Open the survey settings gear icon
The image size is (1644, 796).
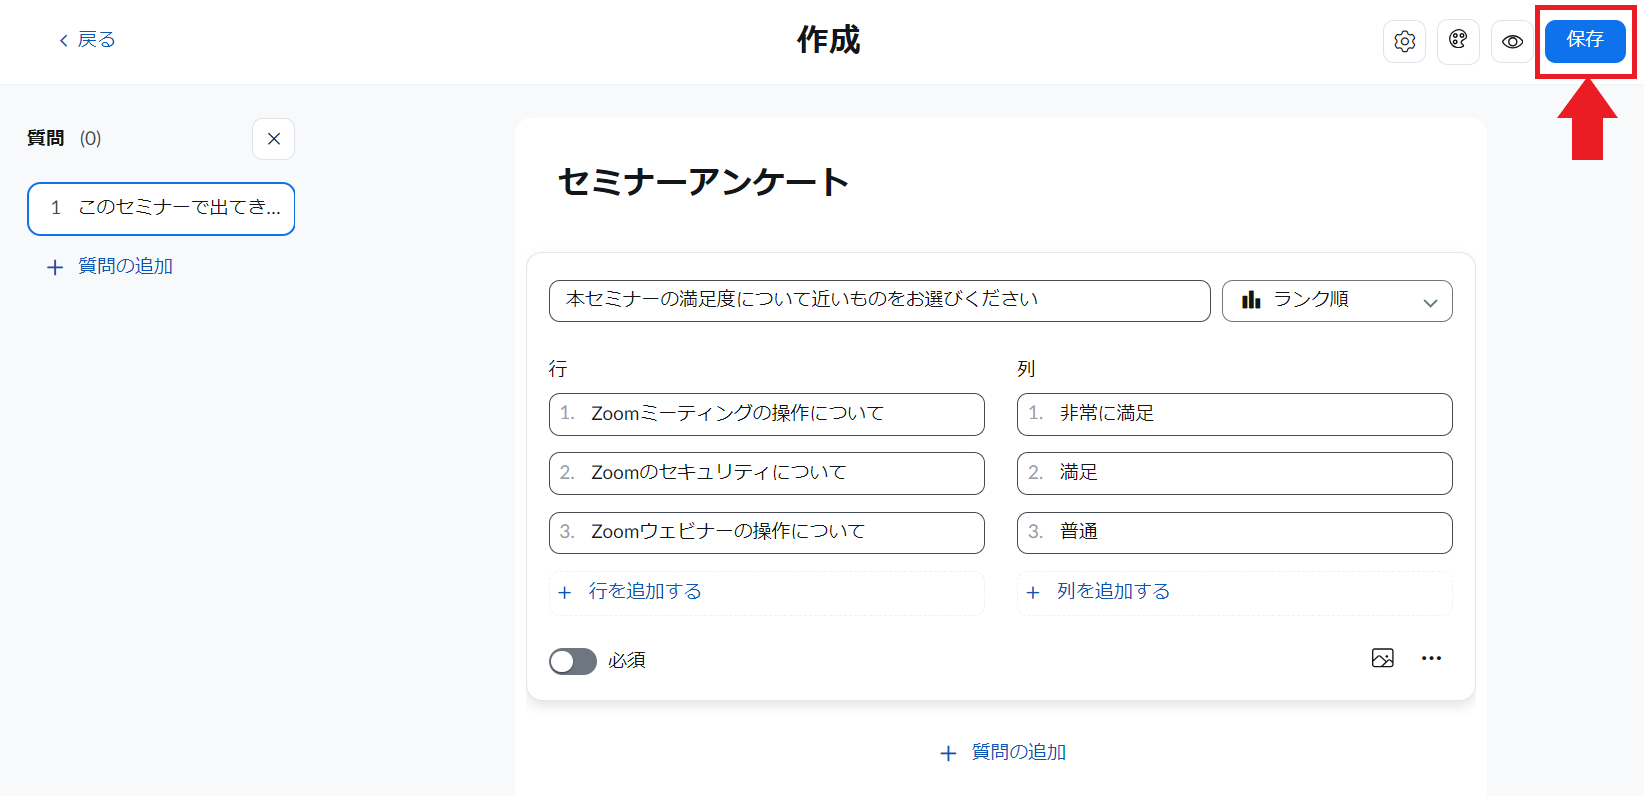(x=1404, y=42)
